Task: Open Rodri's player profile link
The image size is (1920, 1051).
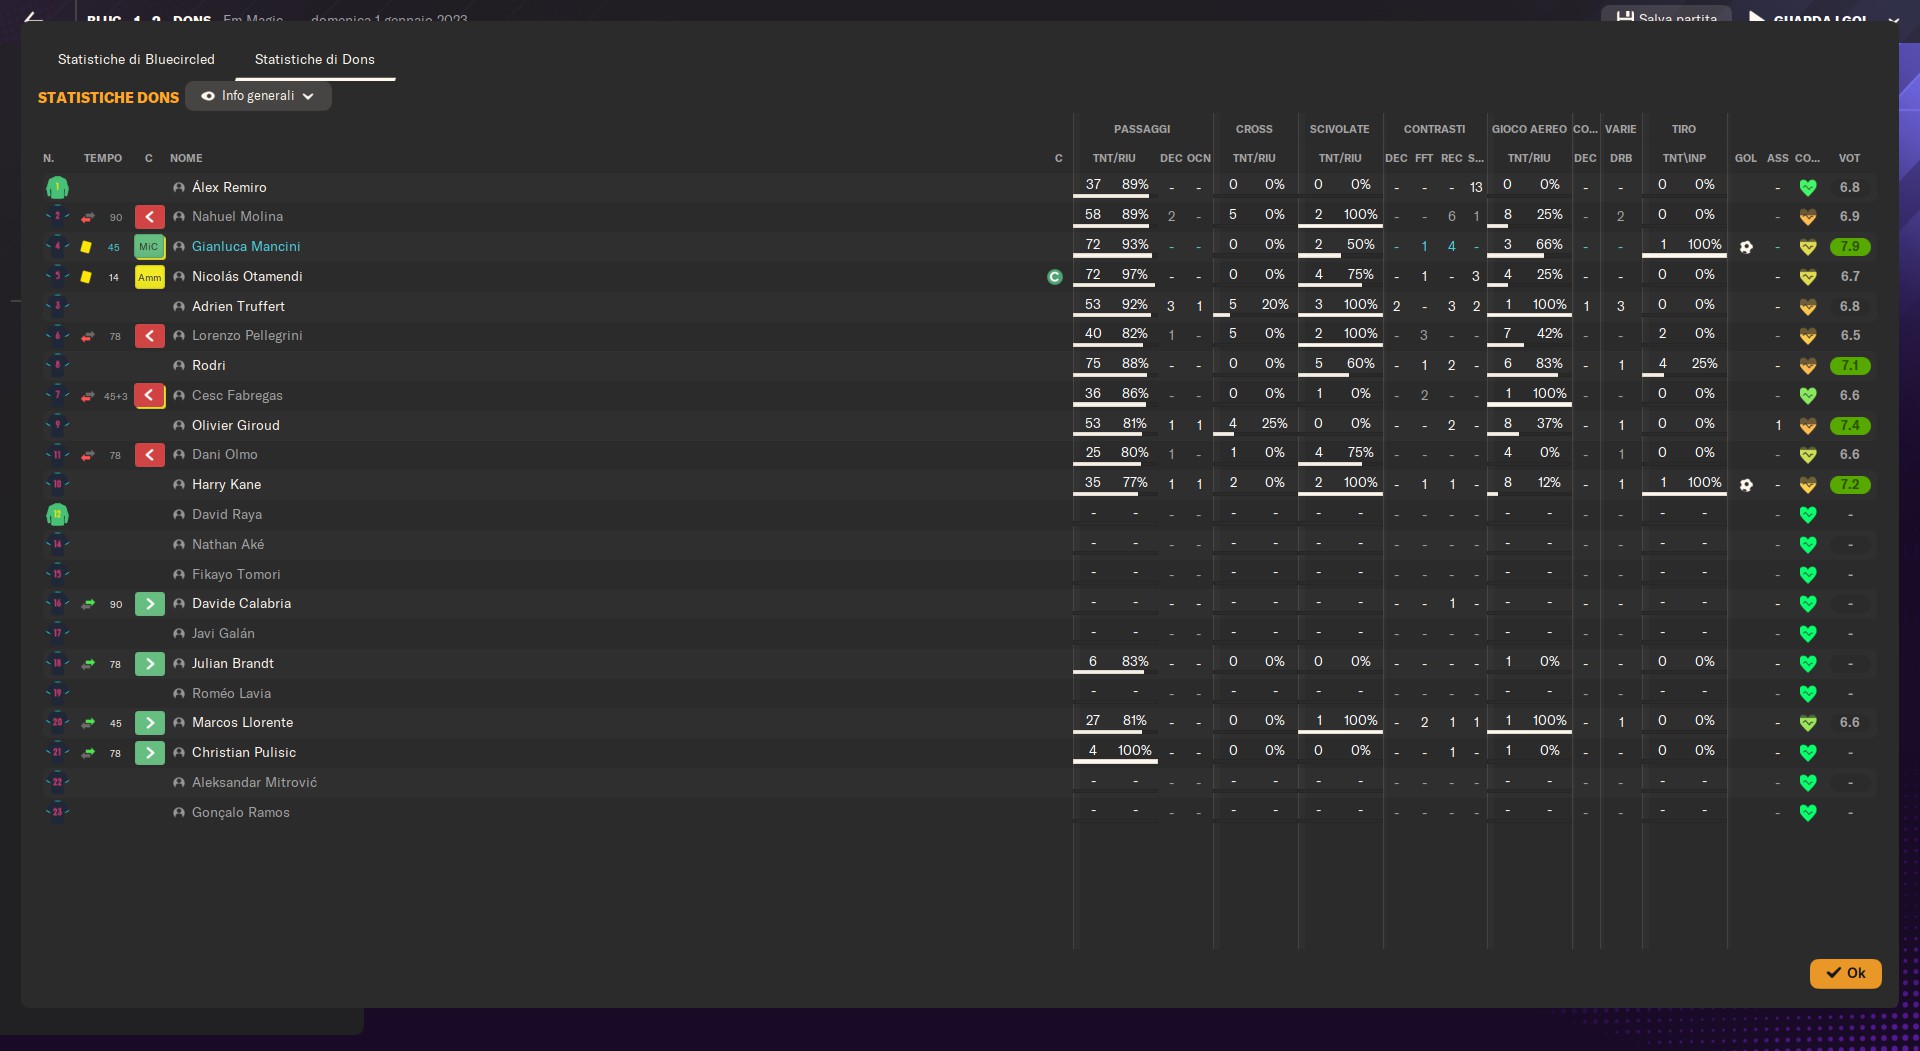Action: click(209, 366)
